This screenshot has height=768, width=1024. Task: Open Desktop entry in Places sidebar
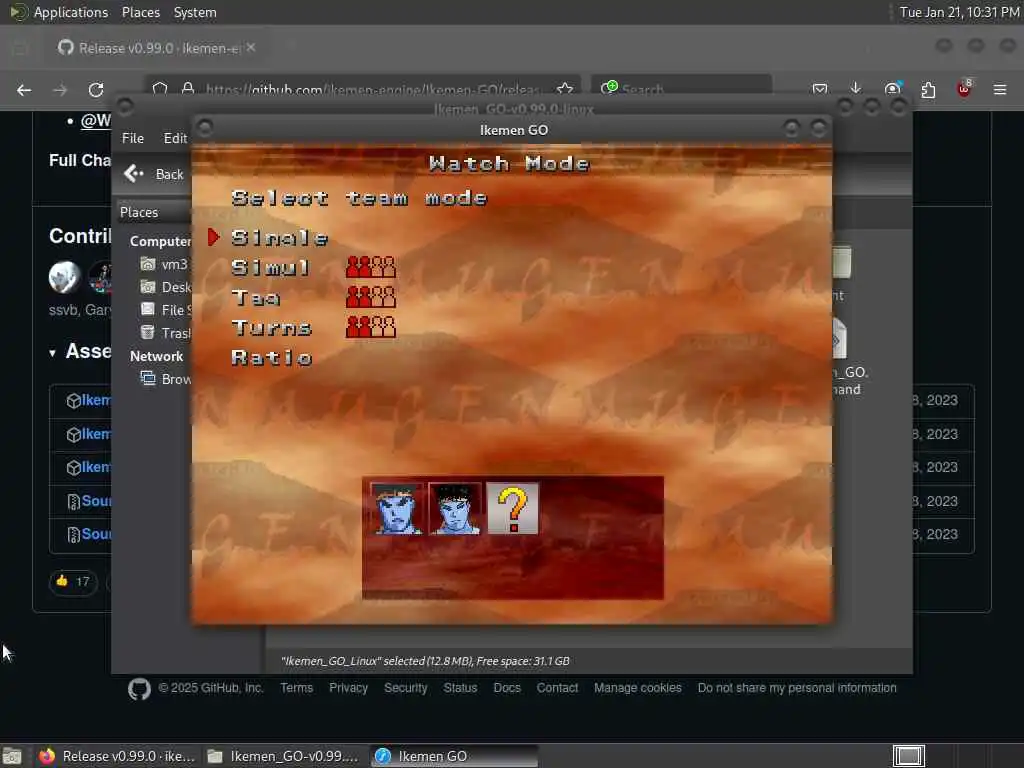[165, 287]
